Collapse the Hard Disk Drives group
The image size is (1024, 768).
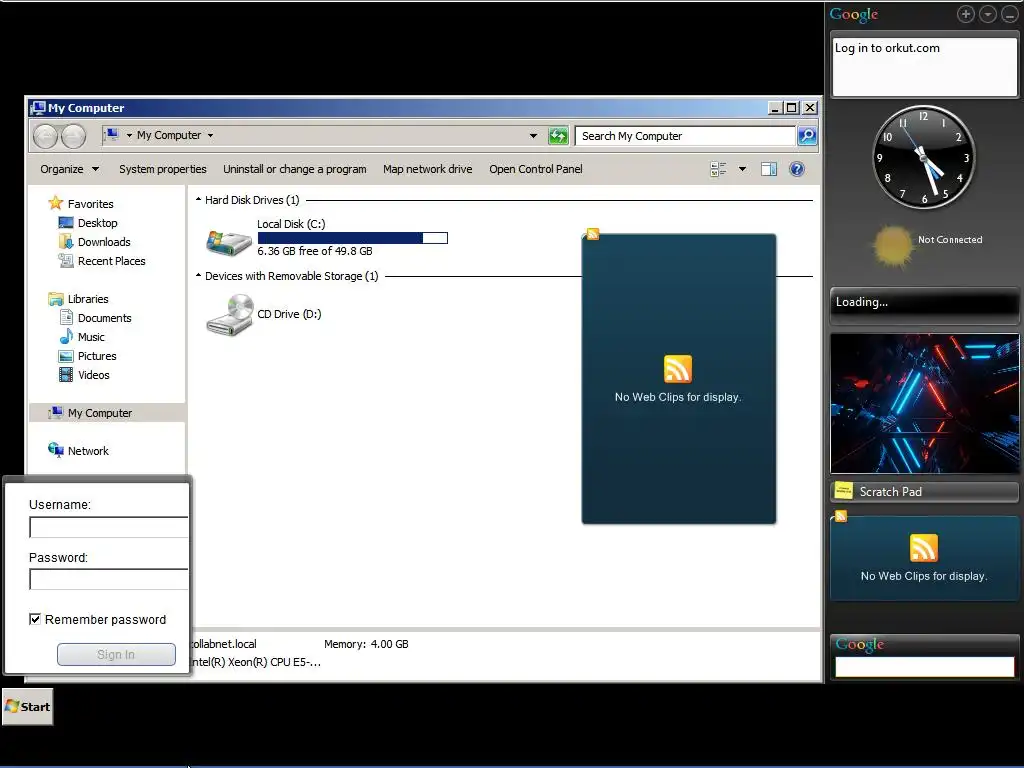[x=198, y=200]
